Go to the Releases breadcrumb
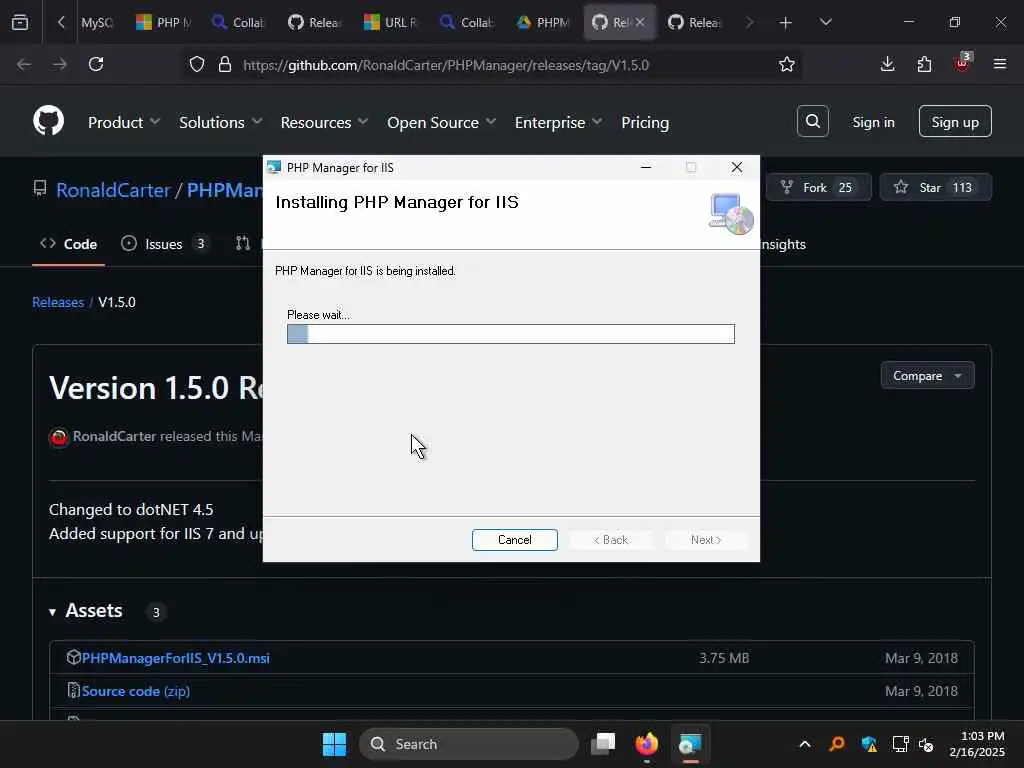Image resolution: width=1024 pixels, height=768 pixels. coord(58,302)
